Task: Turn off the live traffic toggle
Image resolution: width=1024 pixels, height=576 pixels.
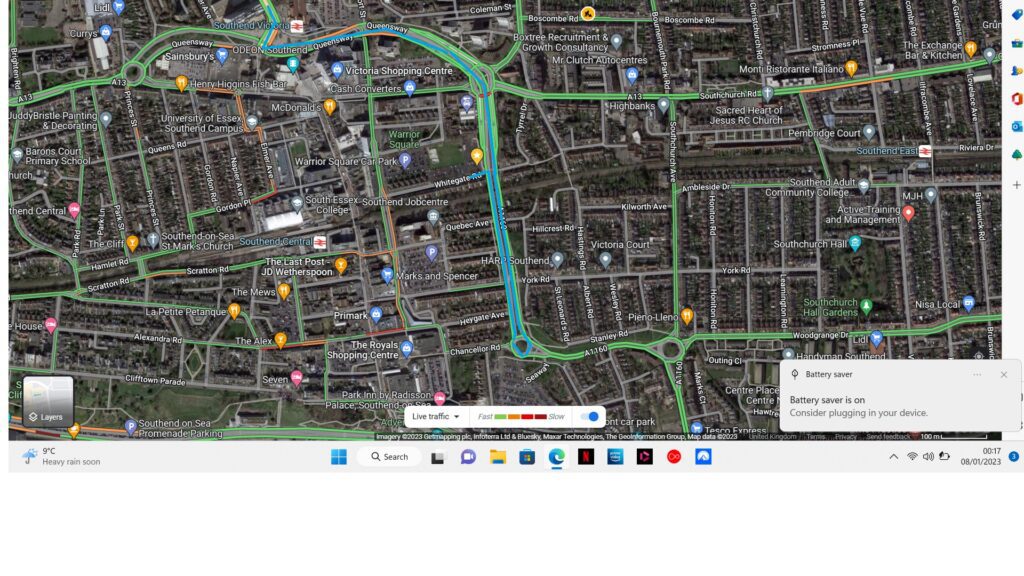Action: click(591, 416)
